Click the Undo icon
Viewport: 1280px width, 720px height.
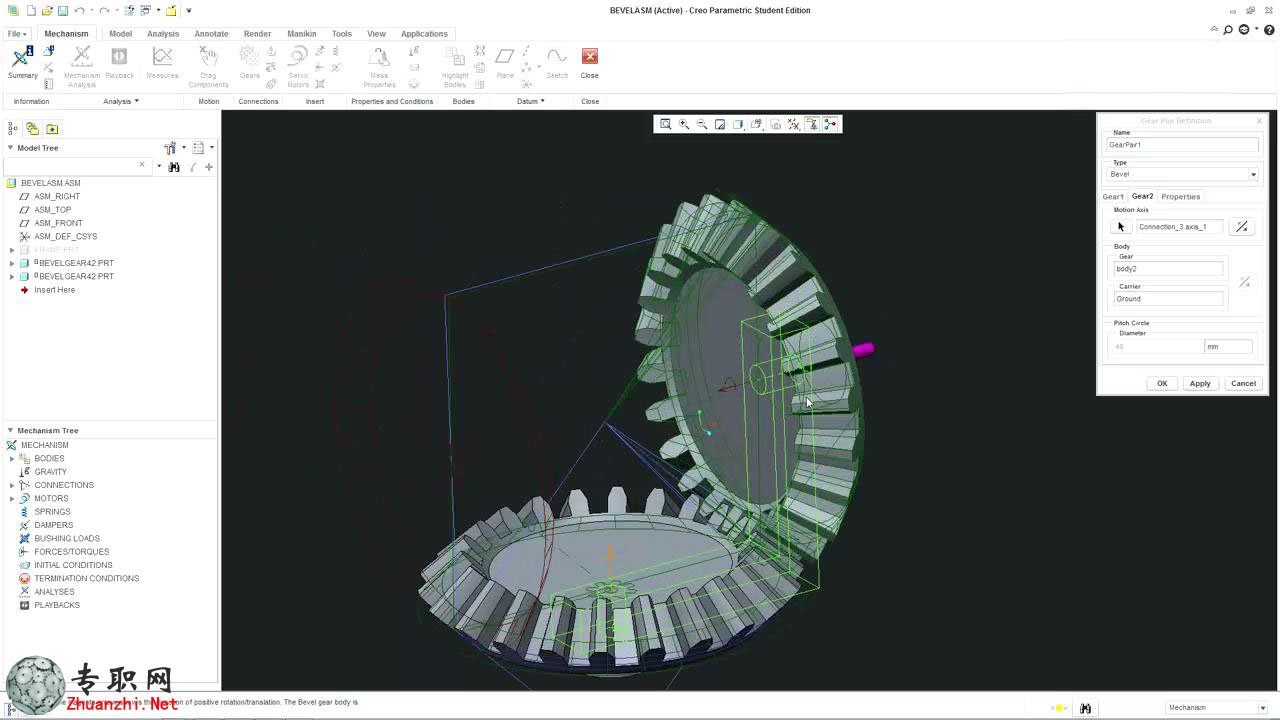(80, 10)
